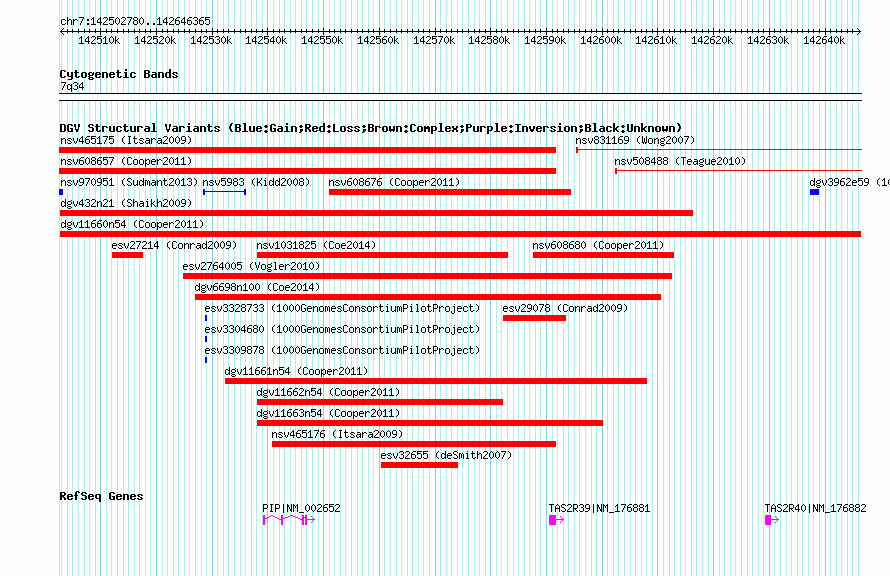Open nsv608676 (Cooper2011) variant label
The width and height of the screenshot is (890, 576).
(394, 182)
